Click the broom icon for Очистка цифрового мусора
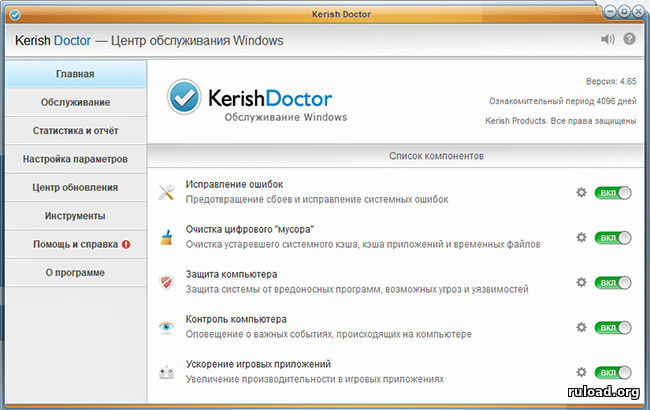The width and height of the screenshot is (650, 410). [166, 238]
